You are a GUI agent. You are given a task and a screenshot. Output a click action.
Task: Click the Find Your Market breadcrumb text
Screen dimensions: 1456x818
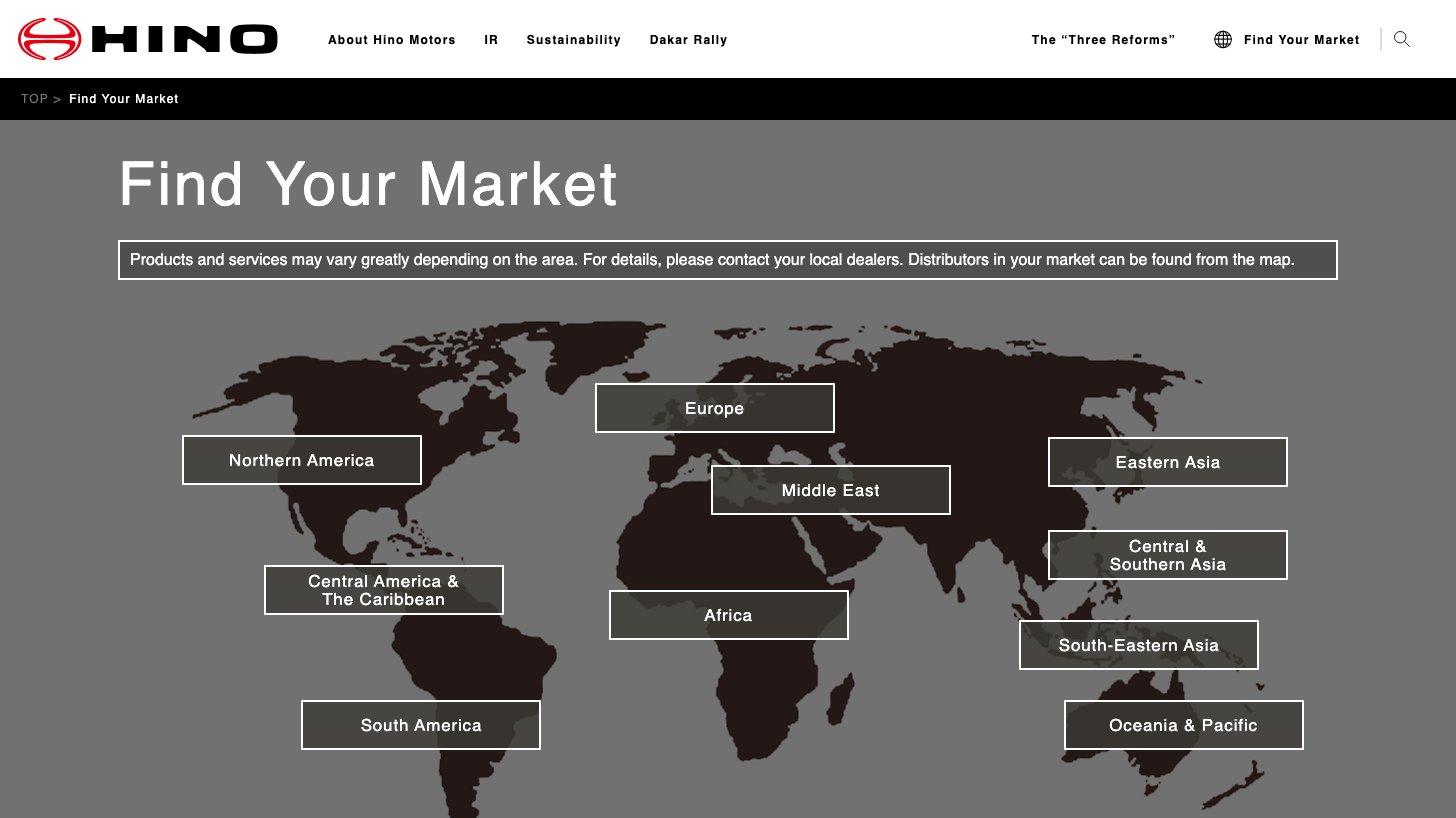click(x=124, y=99)
